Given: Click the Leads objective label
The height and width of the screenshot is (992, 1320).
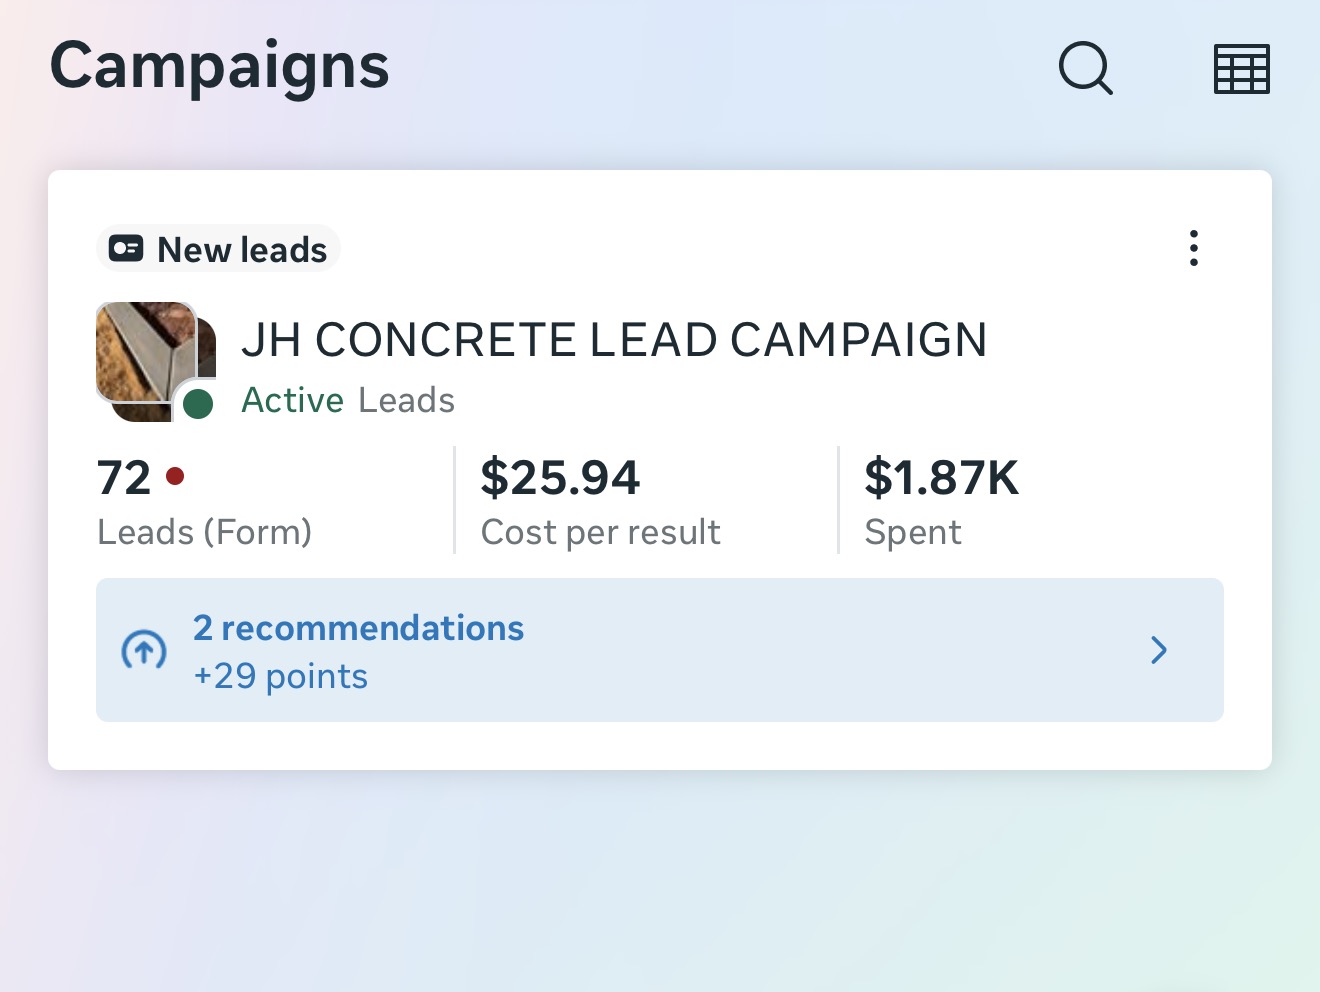Looking at the screenshot, I should click(406, 400).
